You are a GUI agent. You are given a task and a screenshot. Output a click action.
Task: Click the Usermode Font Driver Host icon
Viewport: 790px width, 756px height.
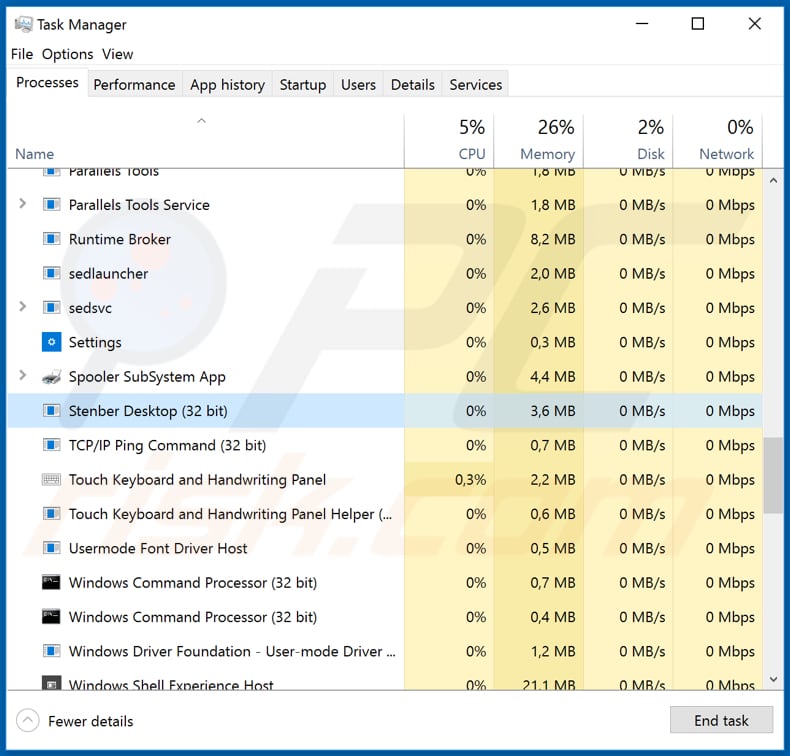(51, 548)
